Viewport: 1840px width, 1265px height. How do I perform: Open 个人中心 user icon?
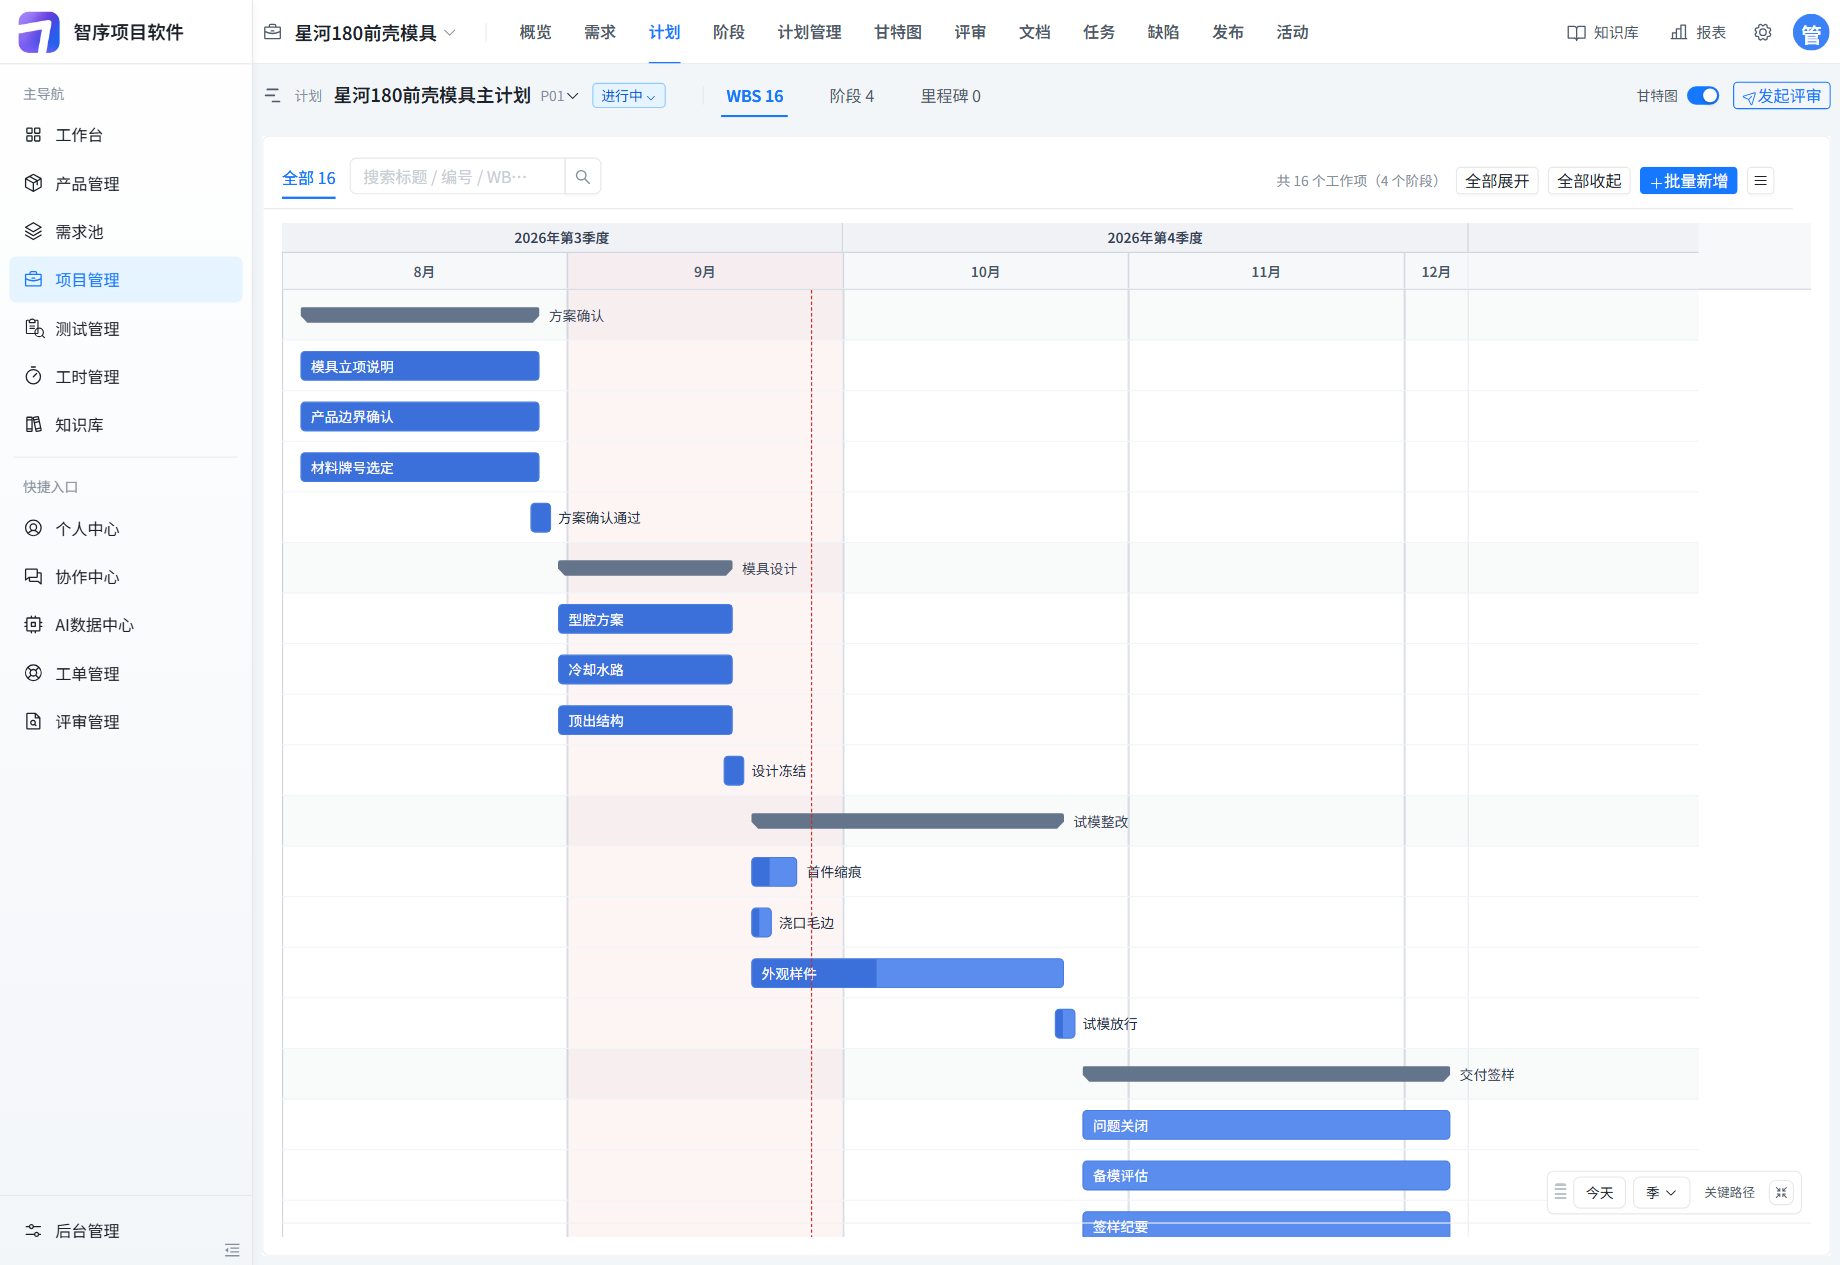tap(33, 528)
